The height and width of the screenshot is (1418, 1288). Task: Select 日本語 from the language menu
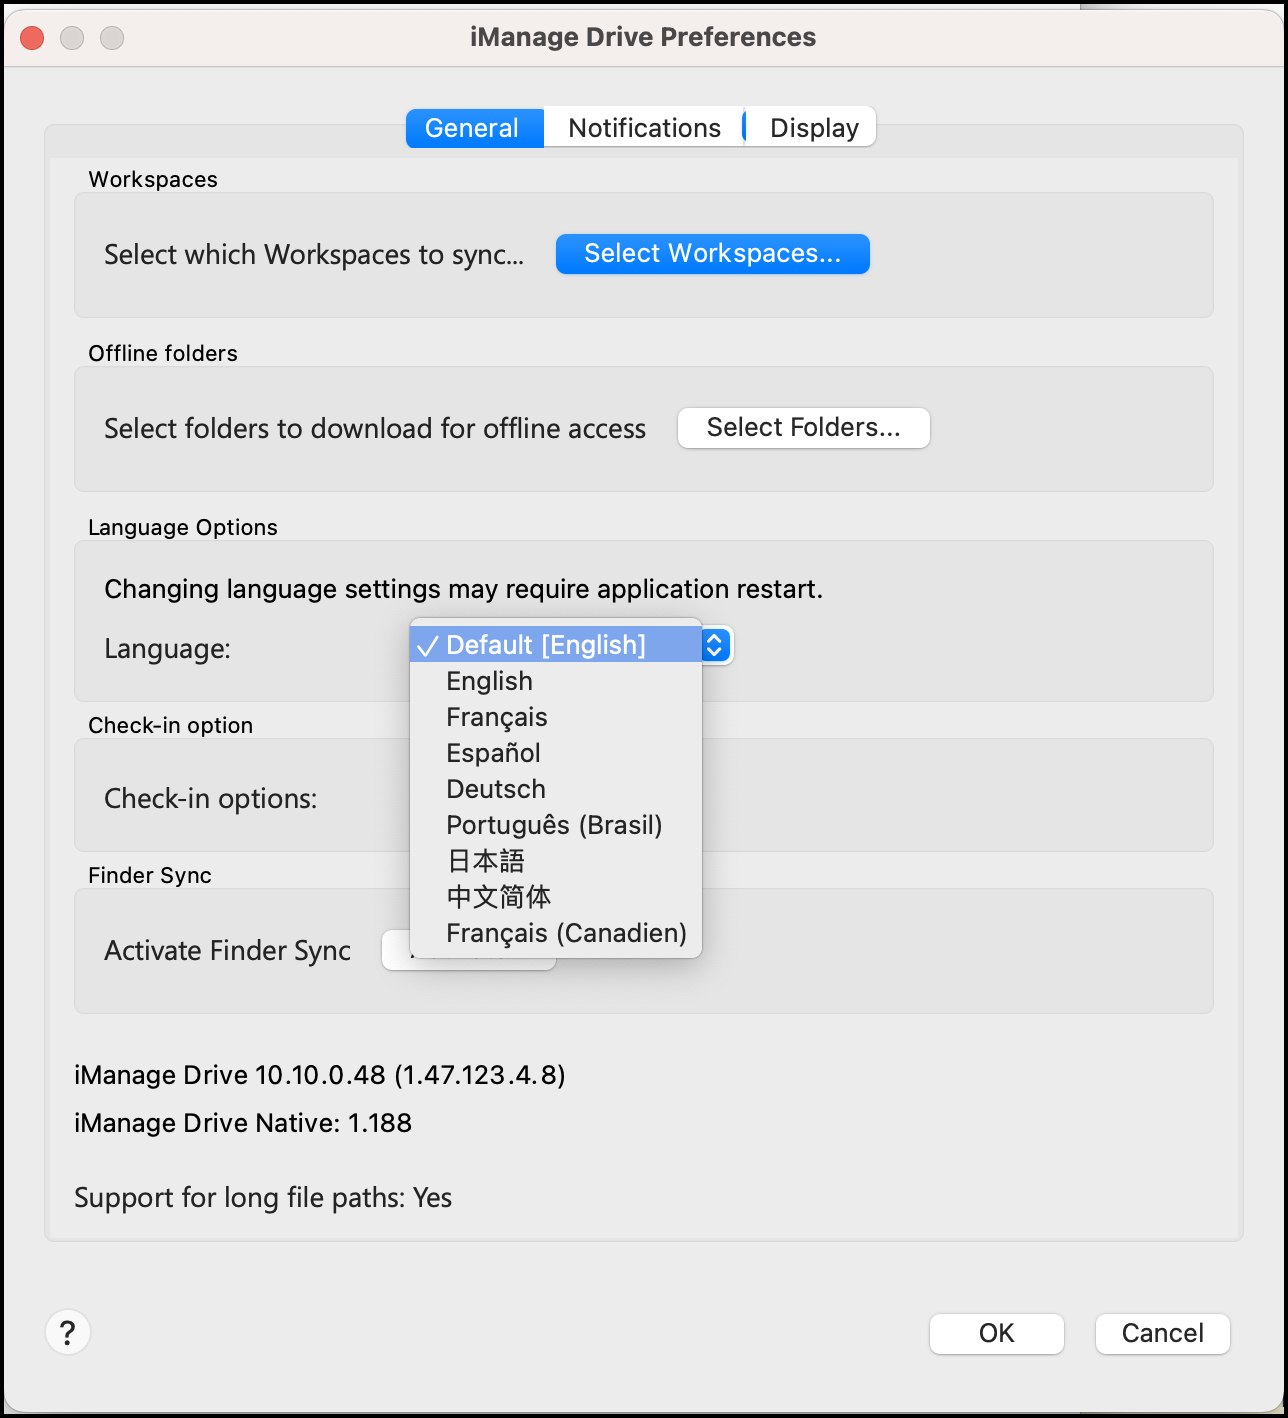pos(486,861)
